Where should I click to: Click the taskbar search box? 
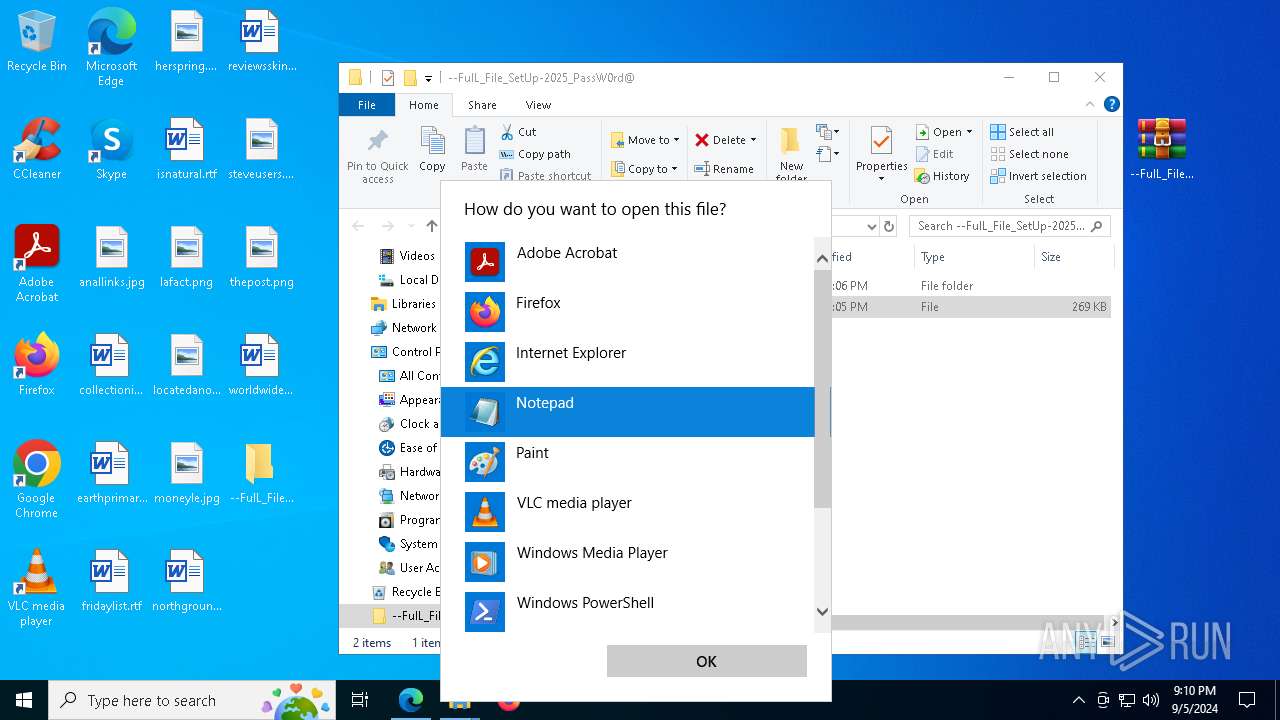click(192, 700)
